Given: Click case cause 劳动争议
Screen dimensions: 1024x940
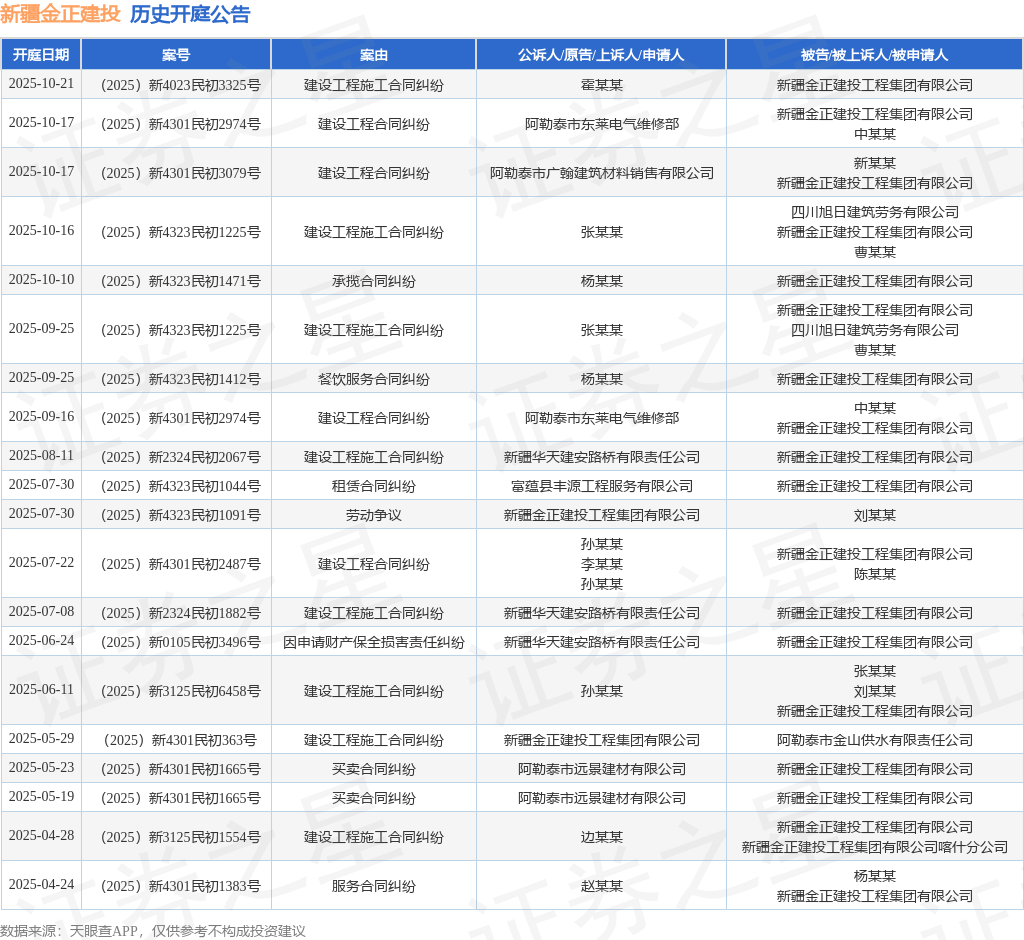Looking at the screenshot, I should click(374, 515).
